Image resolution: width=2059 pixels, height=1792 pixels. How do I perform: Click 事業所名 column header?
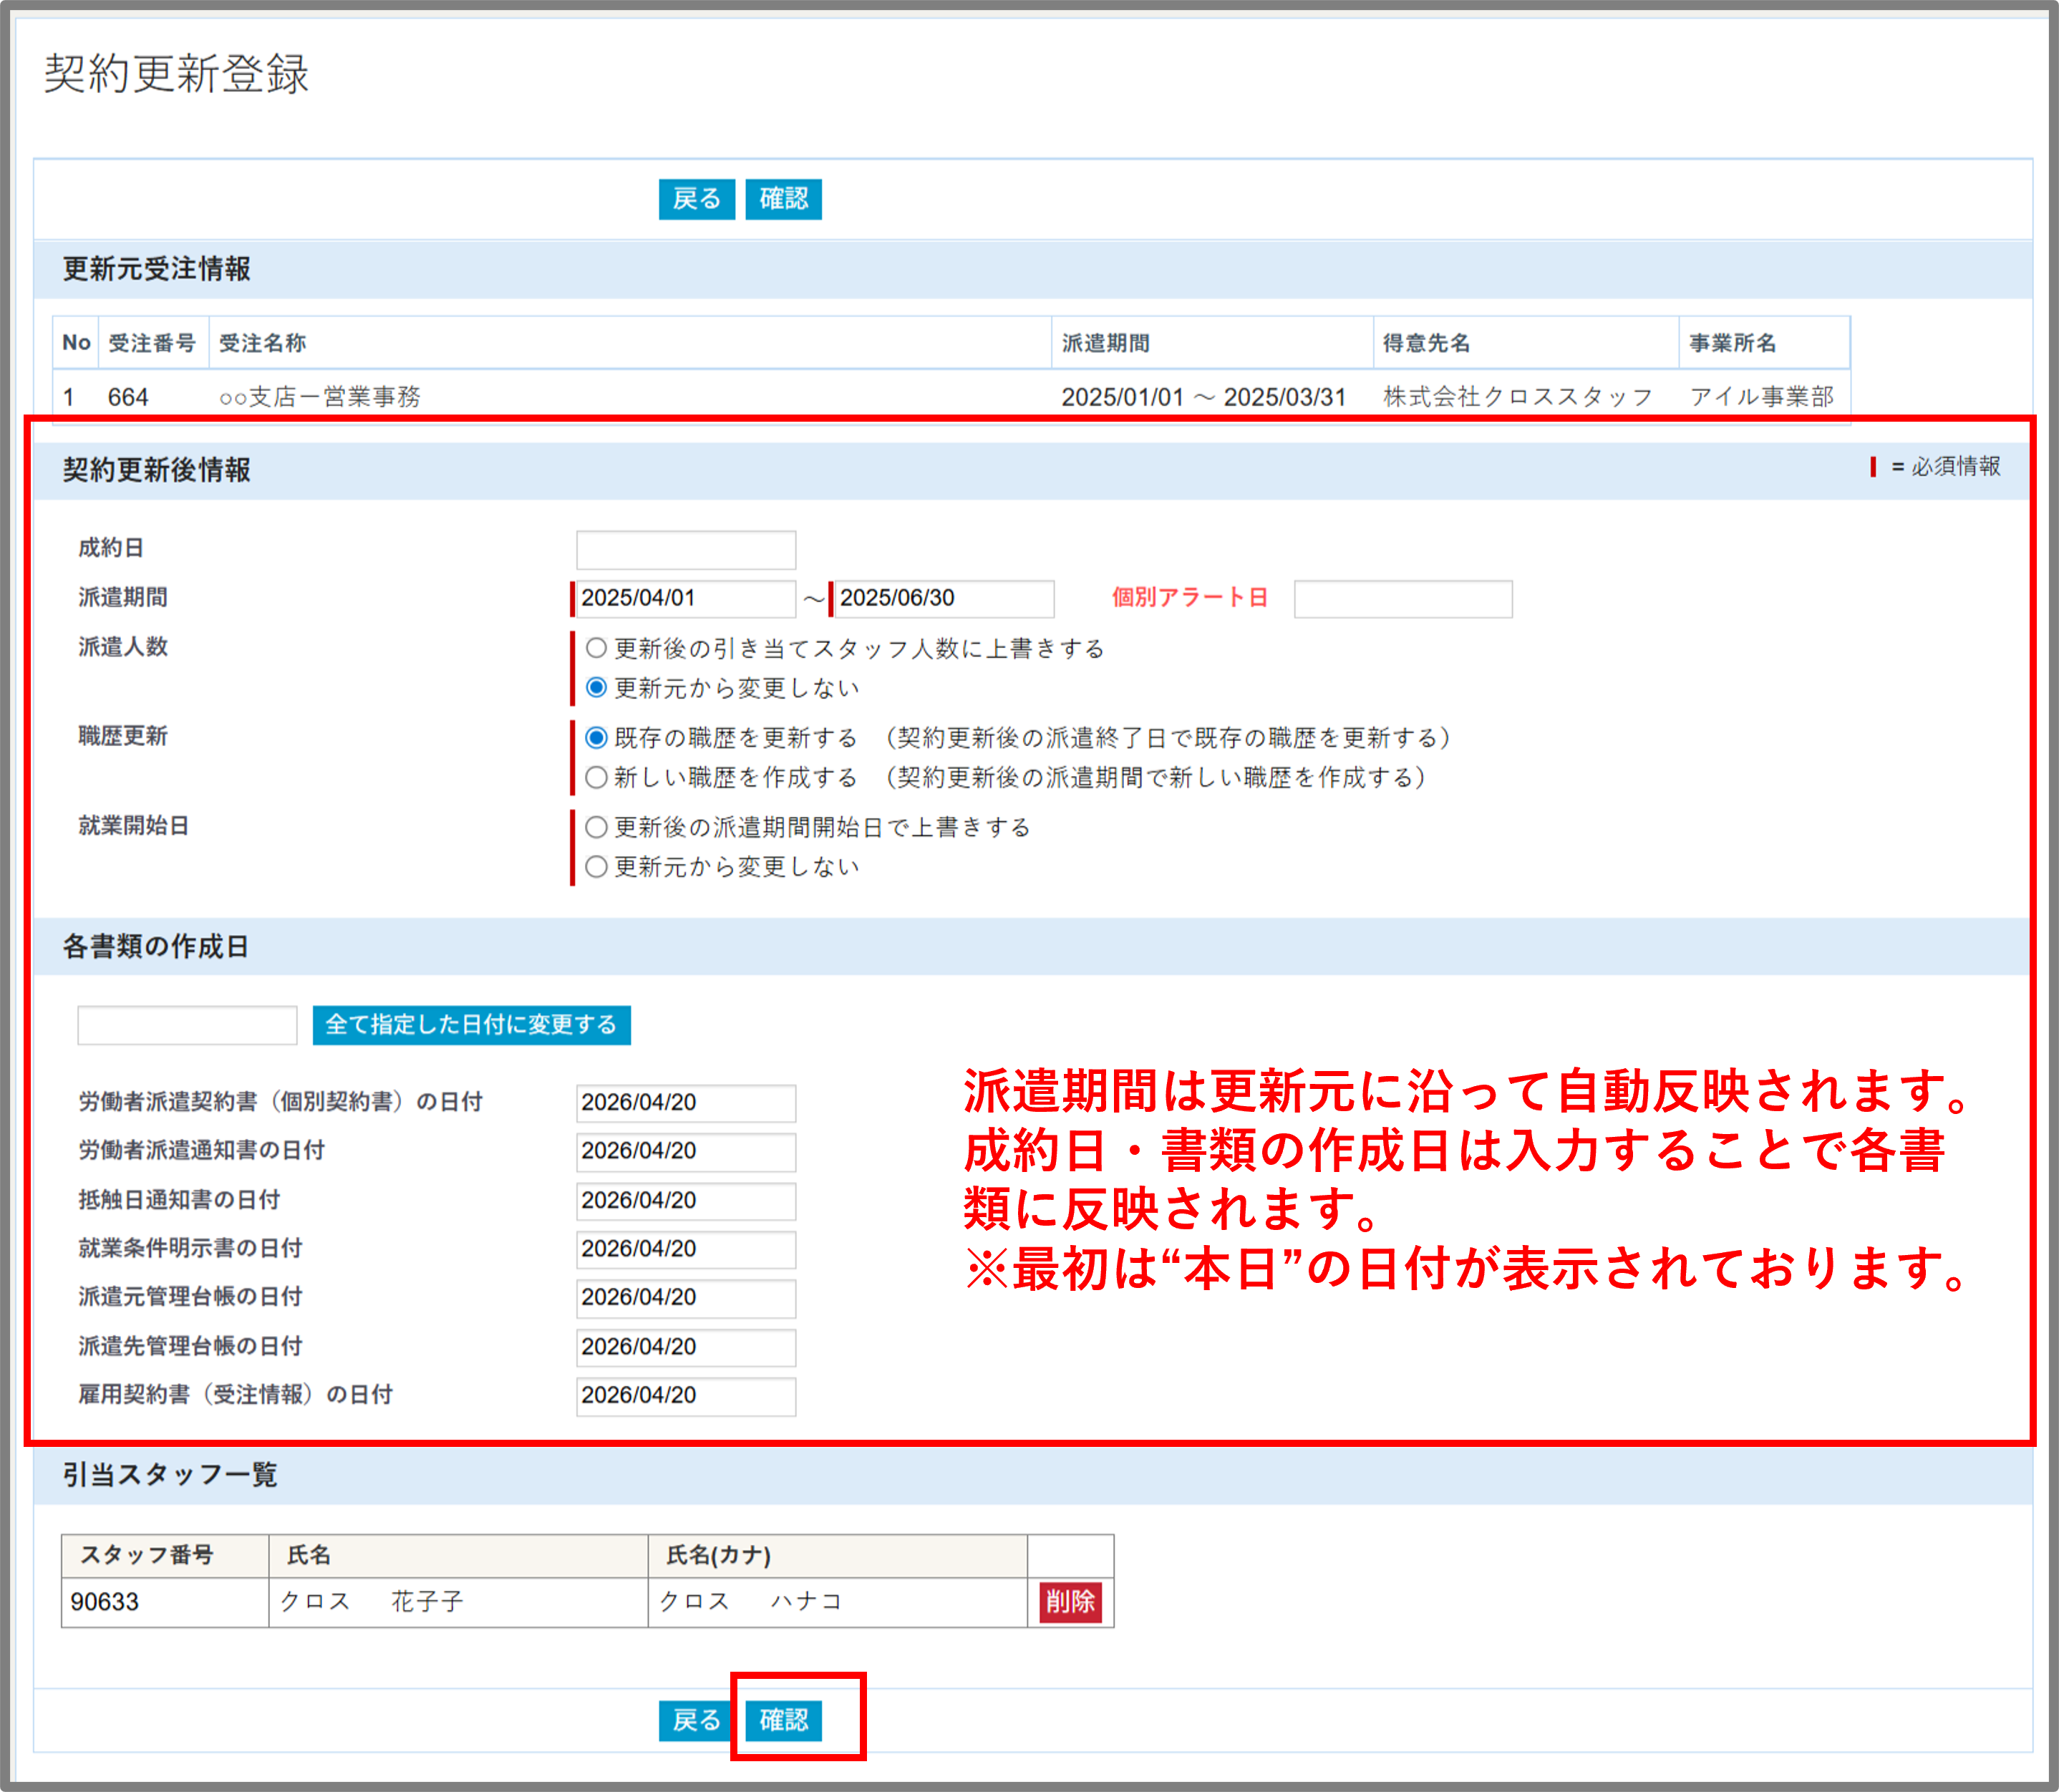coord(1764,343)
